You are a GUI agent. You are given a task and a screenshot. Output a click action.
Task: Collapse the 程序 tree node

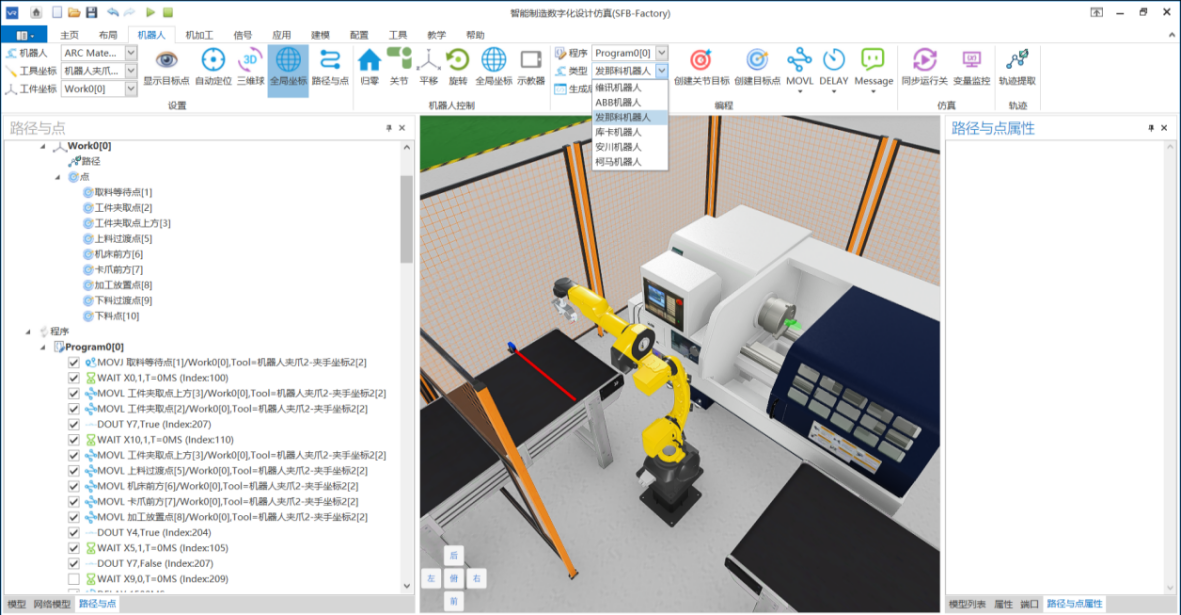coord(28,331)
